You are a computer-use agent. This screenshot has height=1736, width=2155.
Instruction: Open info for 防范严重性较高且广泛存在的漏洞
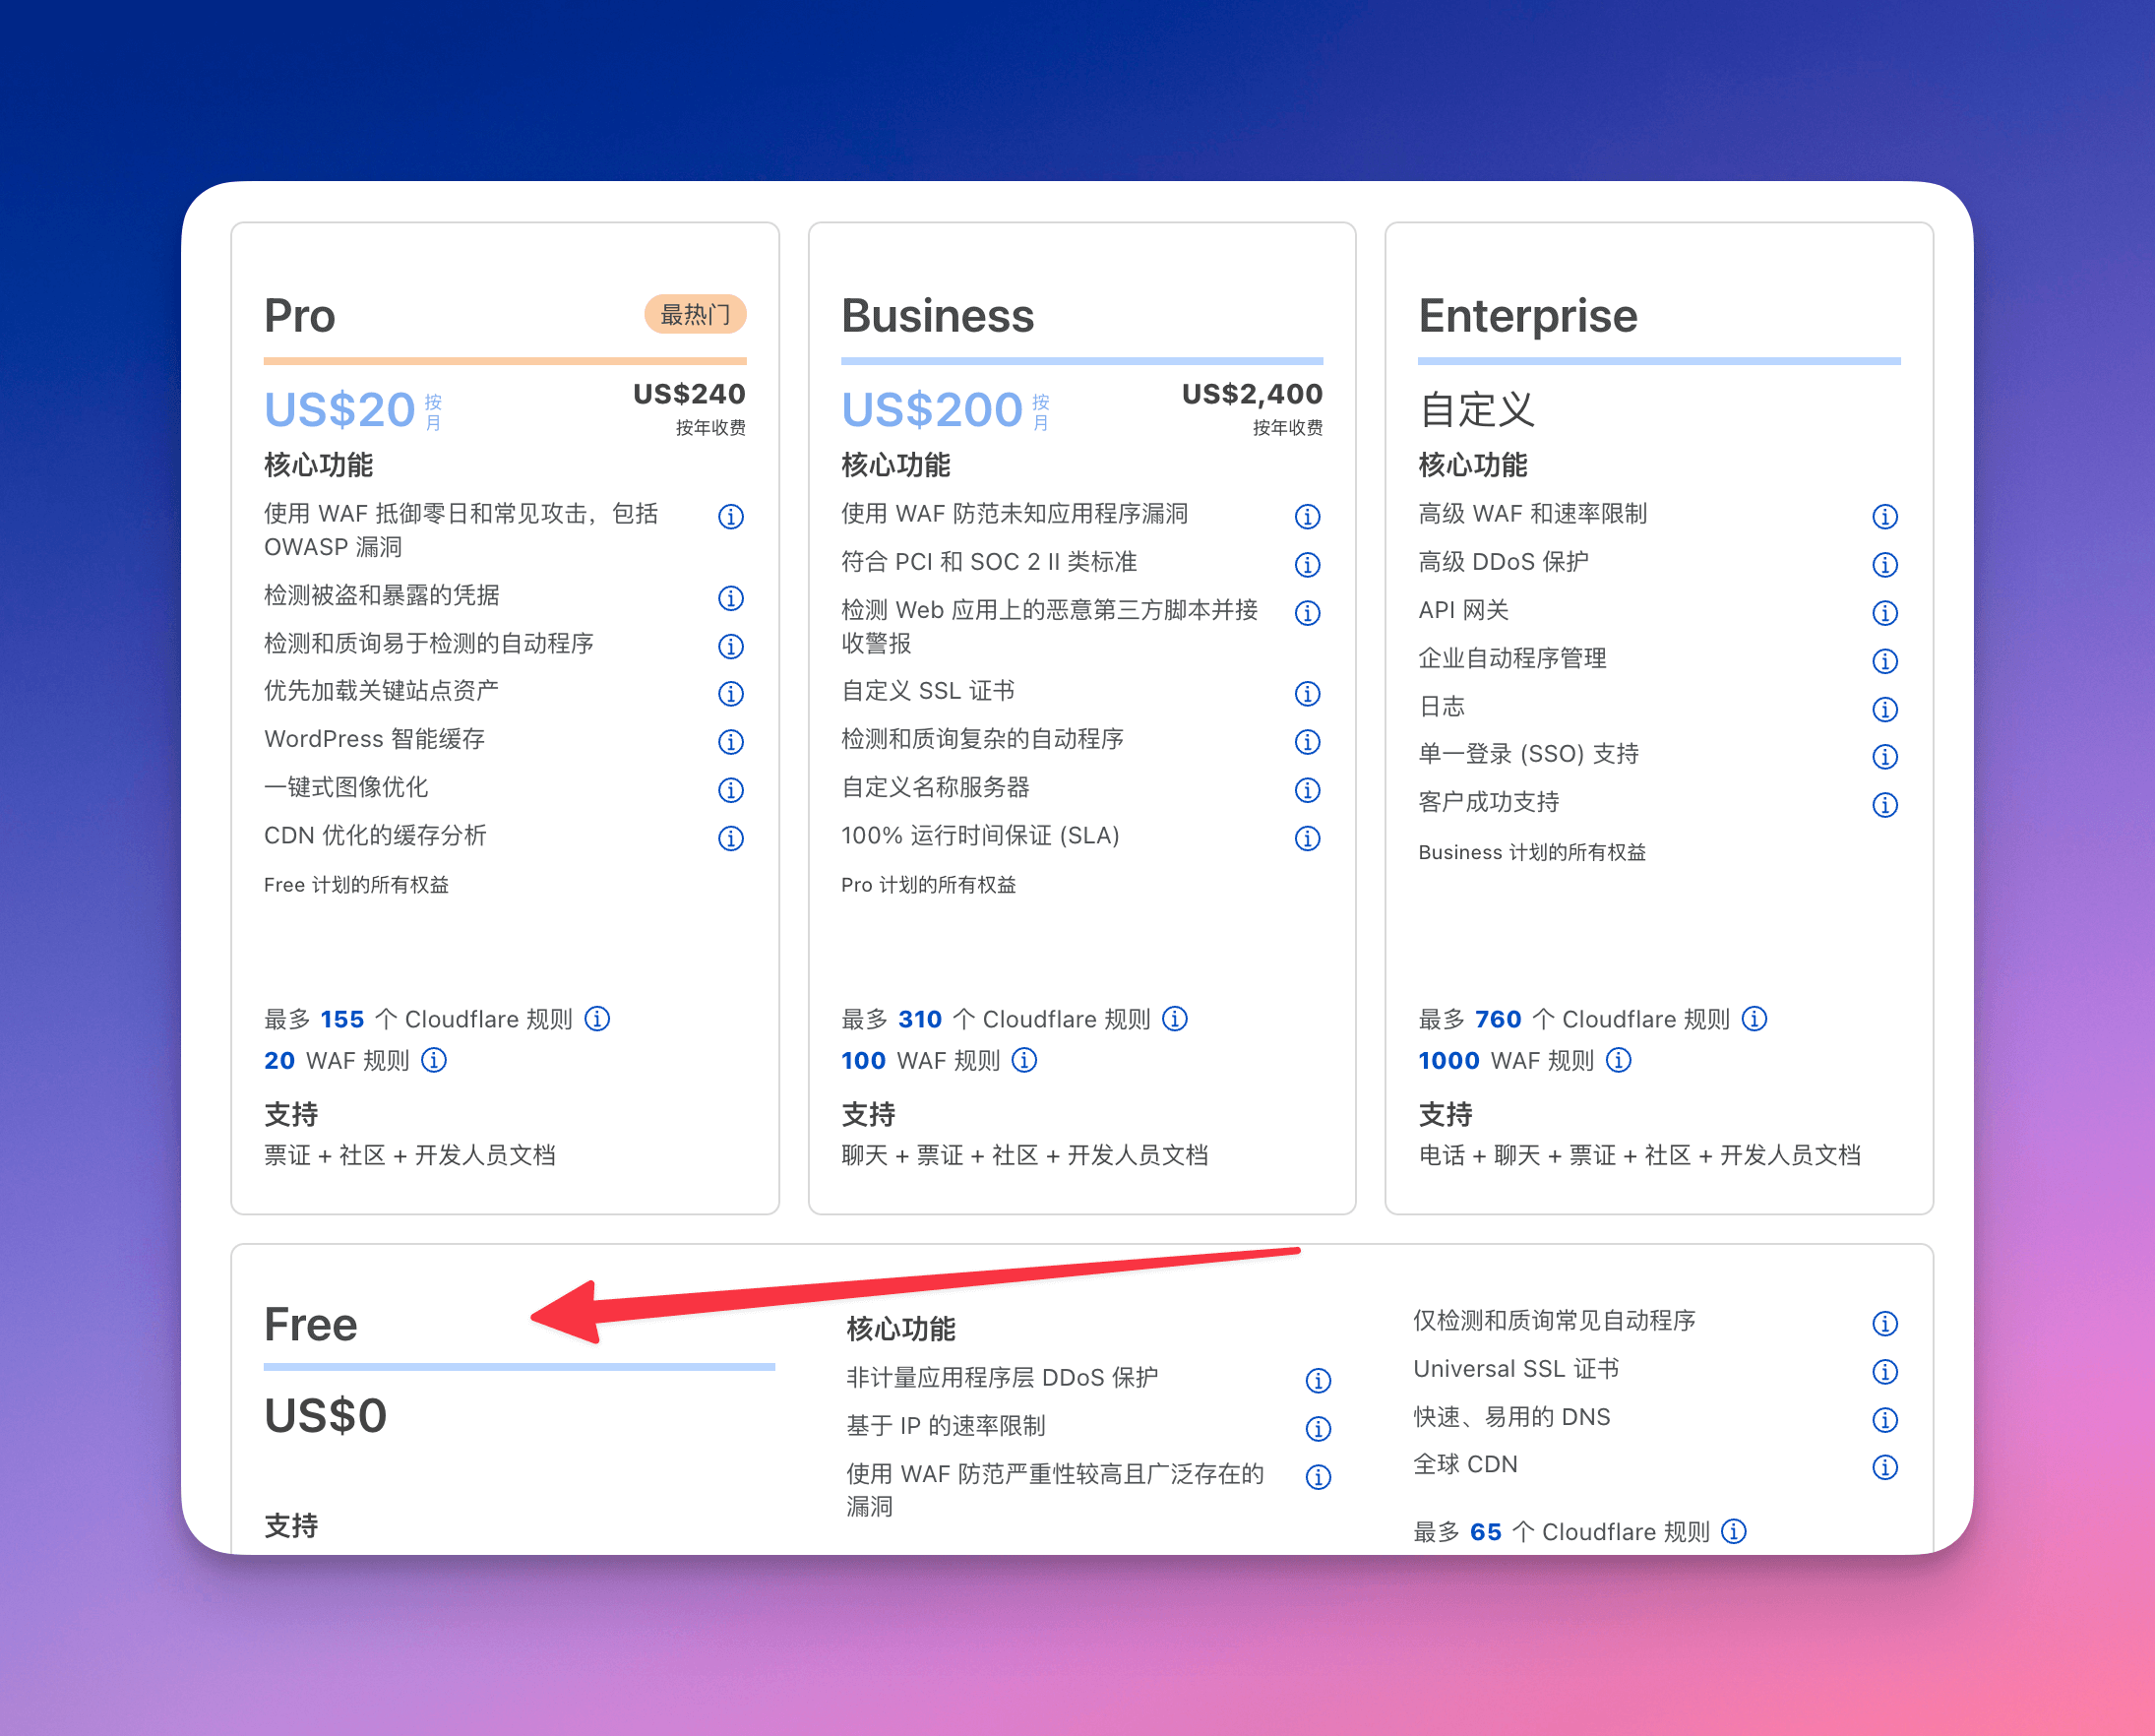(1318, 1476)
